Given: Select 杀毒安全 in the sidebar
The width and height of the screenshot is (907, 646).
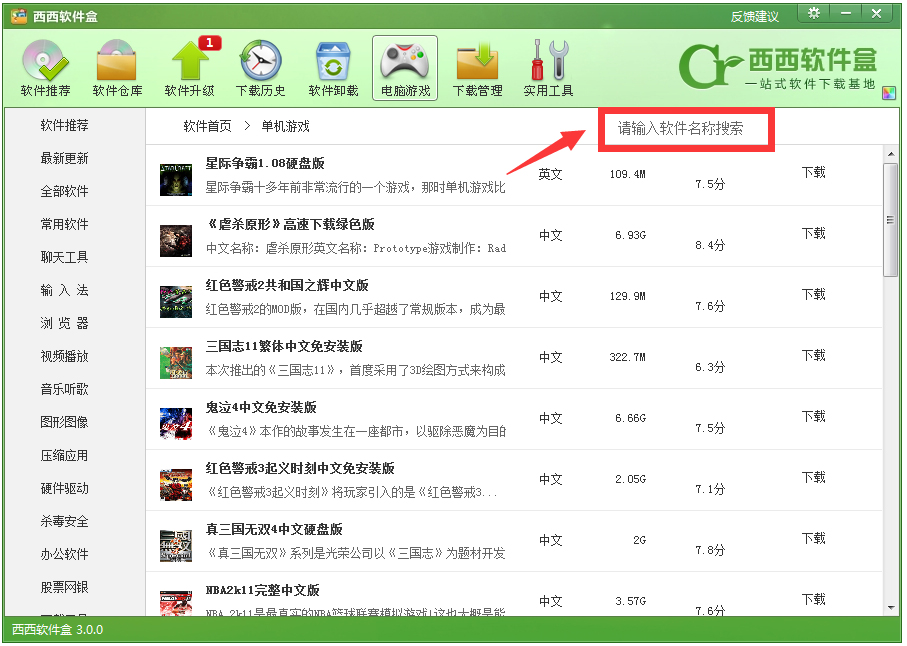Looking at the screenshot, I should tap(65, 521).
